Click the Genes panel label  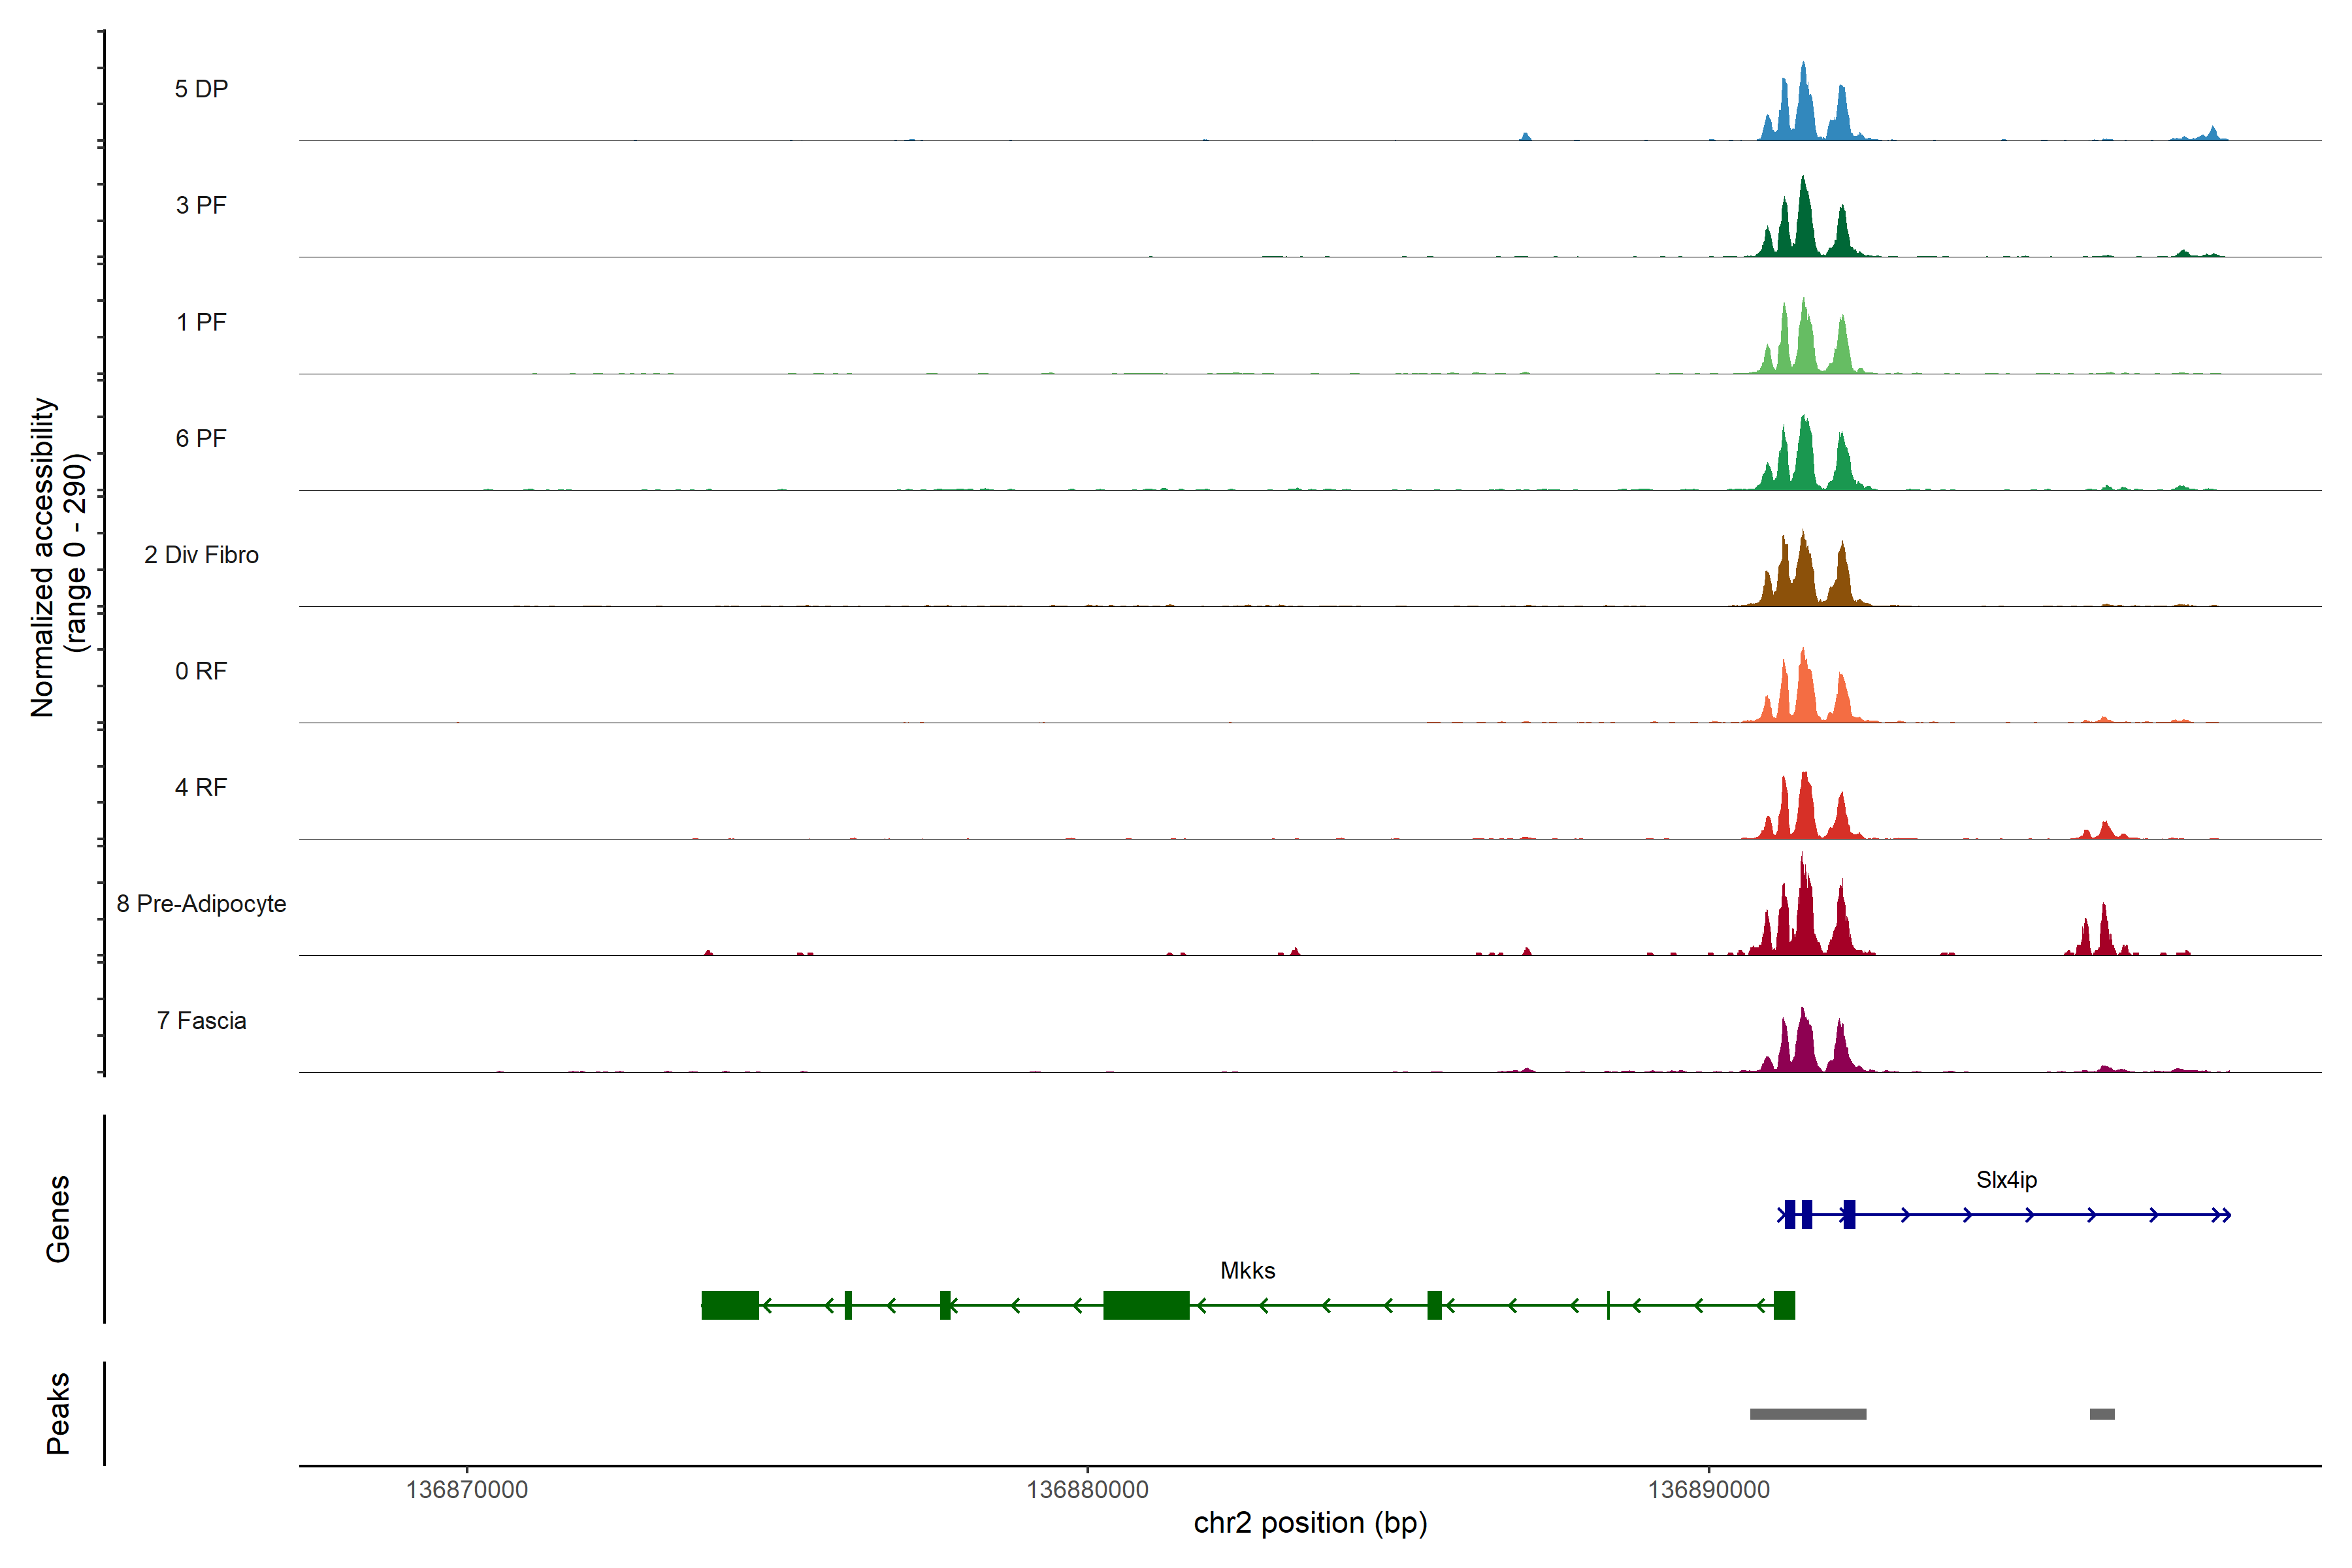point(58,1219)
